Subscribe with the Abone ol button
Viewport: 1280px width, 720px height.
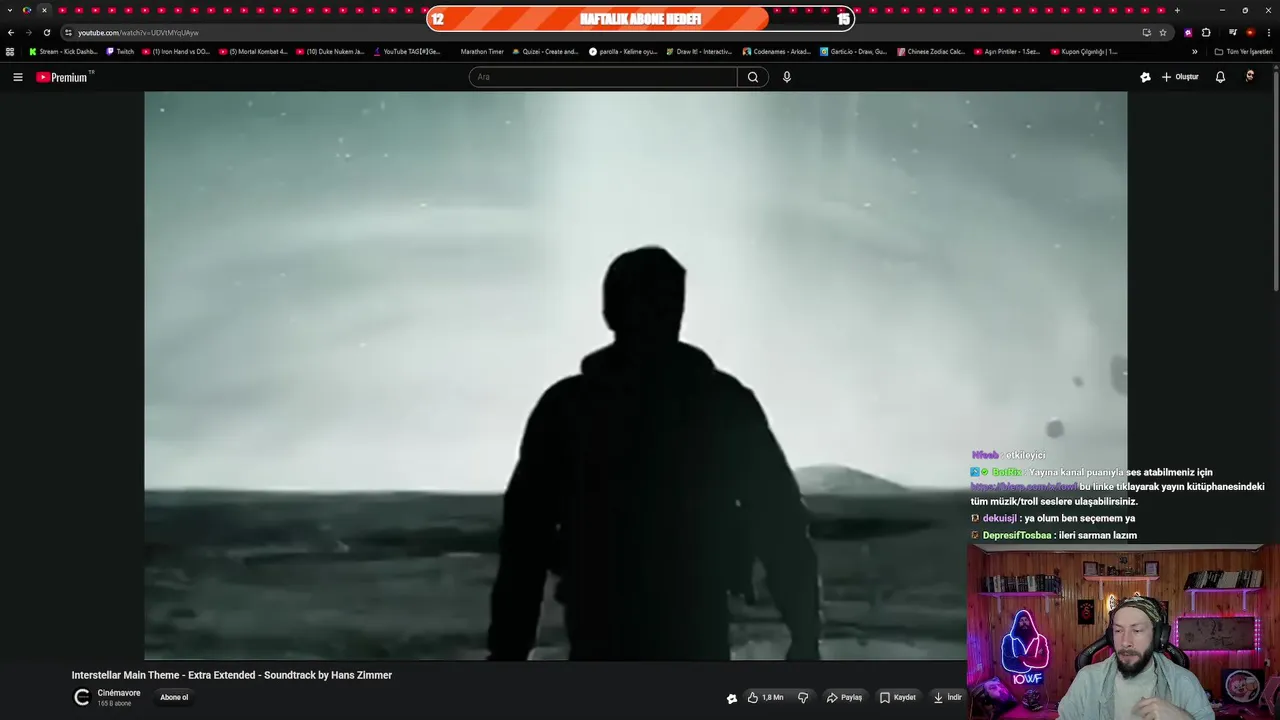point(174,698)
